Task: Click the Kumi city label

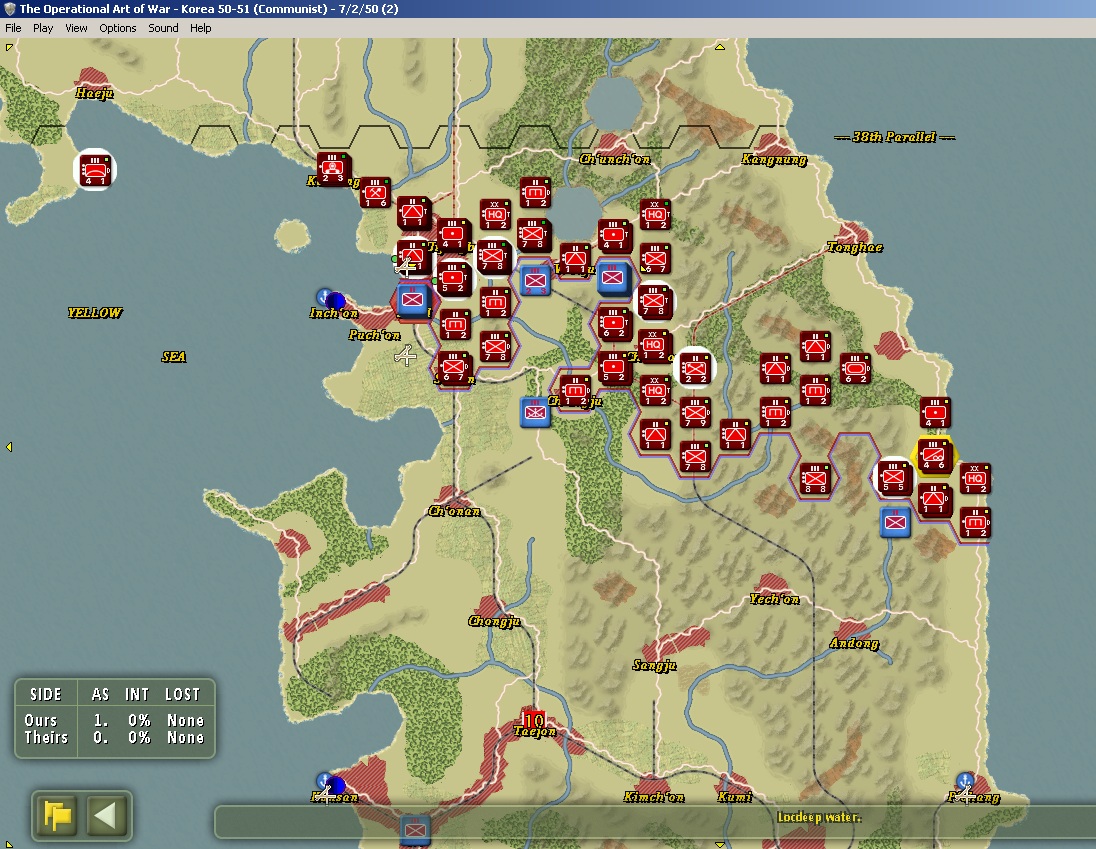Action: pos(735,797)
